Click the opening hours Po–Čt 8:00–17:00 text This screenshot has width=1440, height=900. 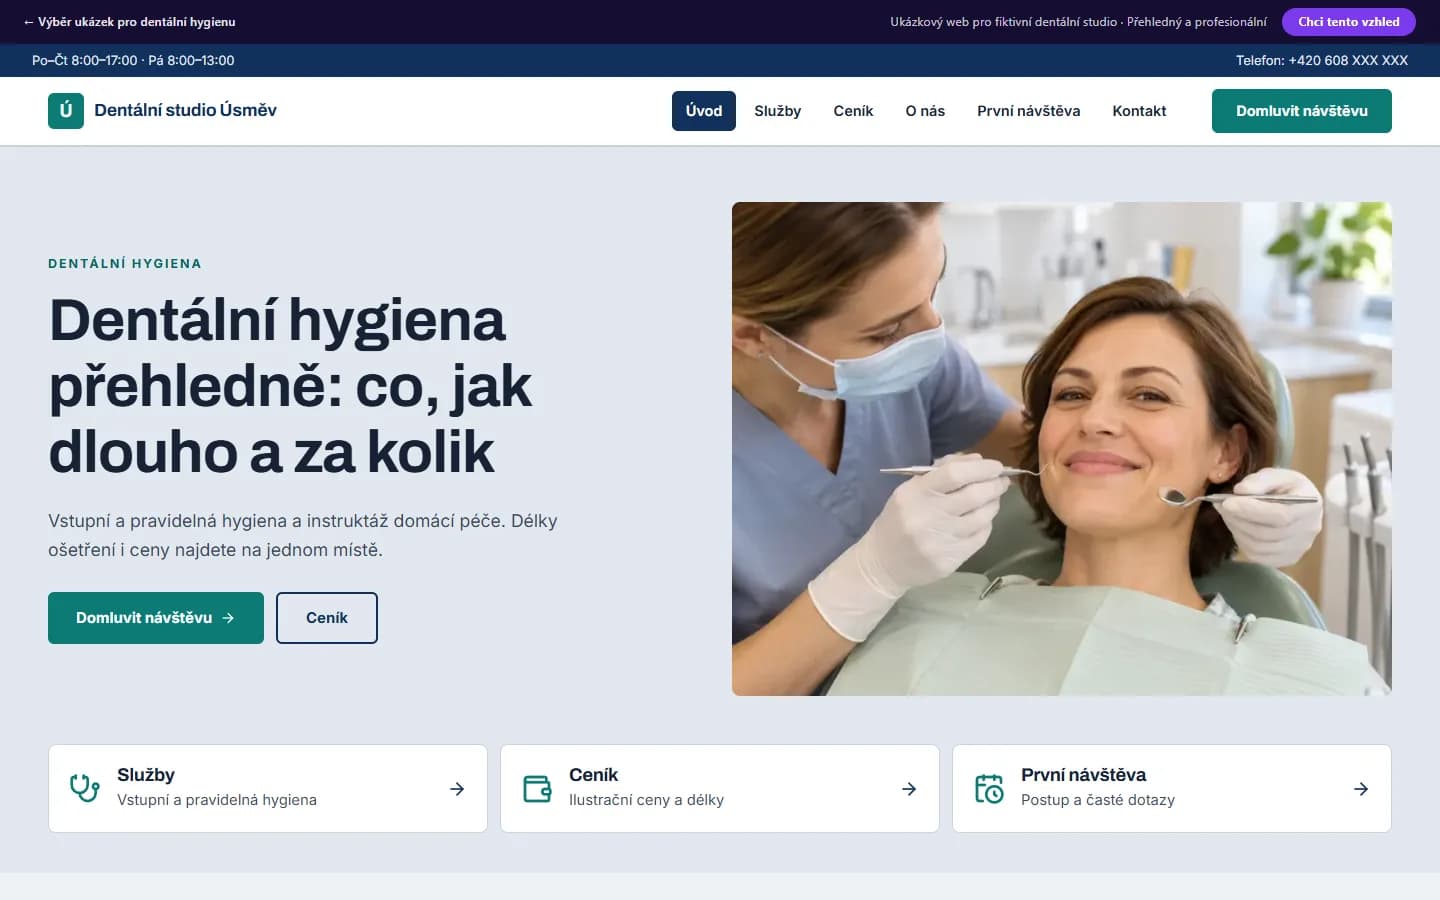point(133,60)
